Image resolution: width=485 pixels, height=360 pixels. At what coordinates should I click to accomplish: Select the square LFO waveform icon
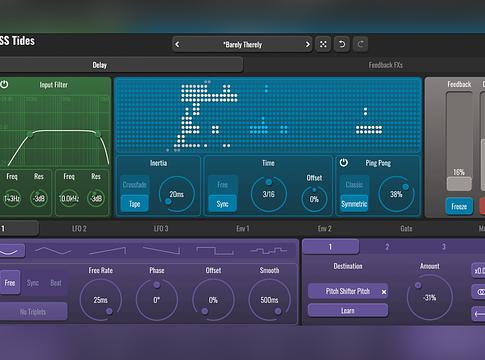tap(215, 251)
